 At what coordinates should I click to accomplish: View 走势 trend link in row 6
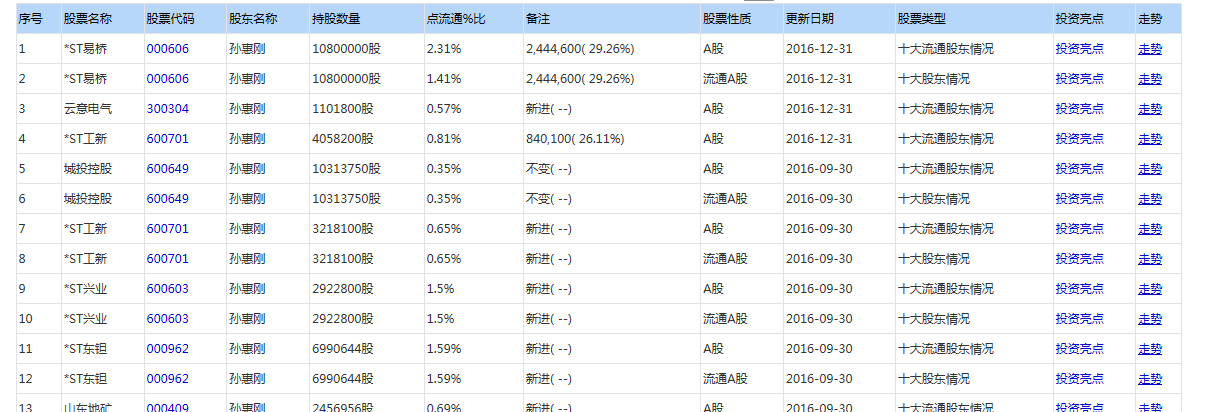click(x=1150, y=198)
